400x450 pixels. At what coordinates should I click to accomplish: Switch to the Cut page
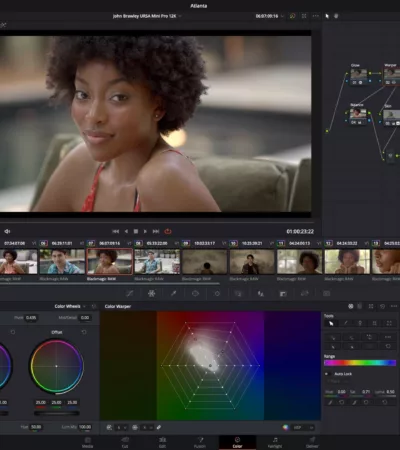pos(125,442)
